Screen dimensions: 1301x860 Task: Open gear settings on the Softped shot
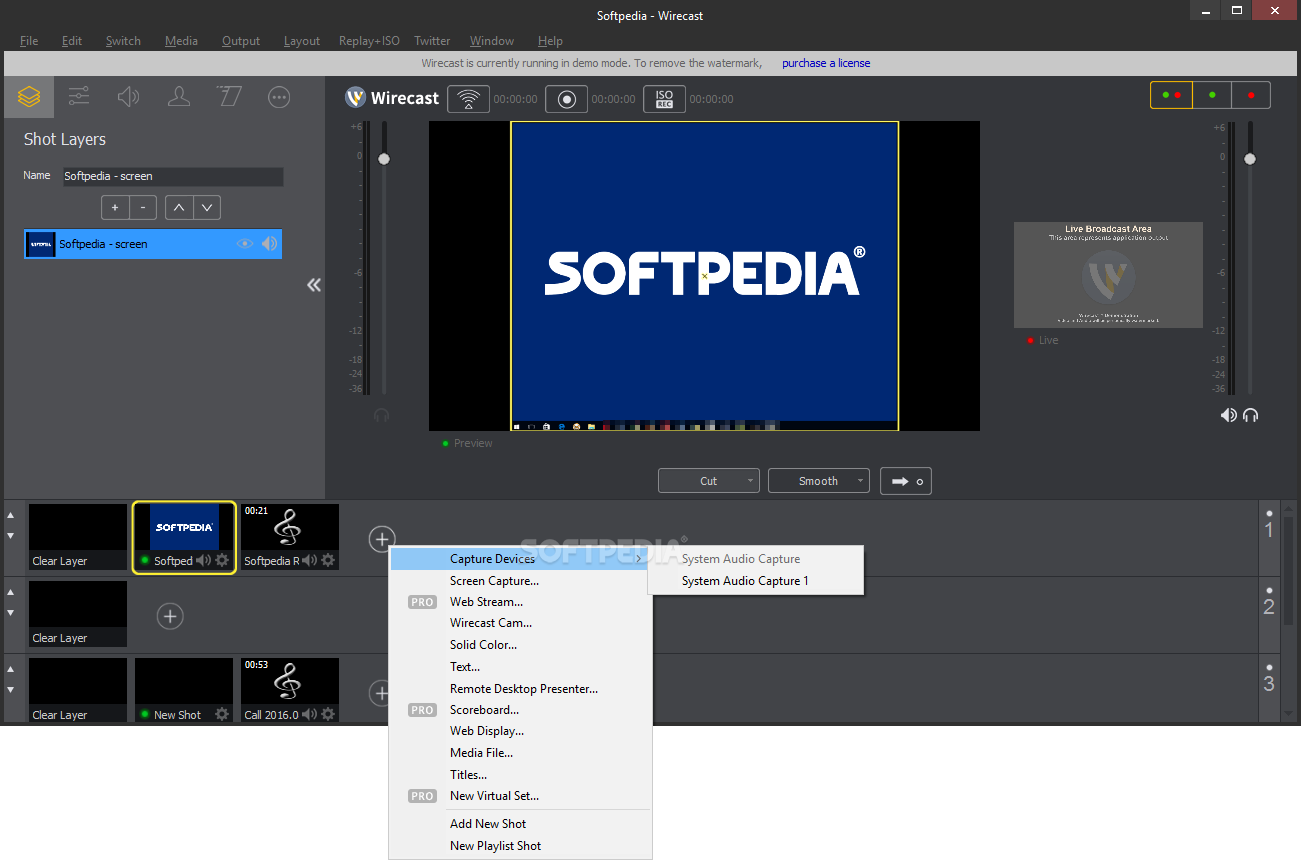(x=222, y=561)
